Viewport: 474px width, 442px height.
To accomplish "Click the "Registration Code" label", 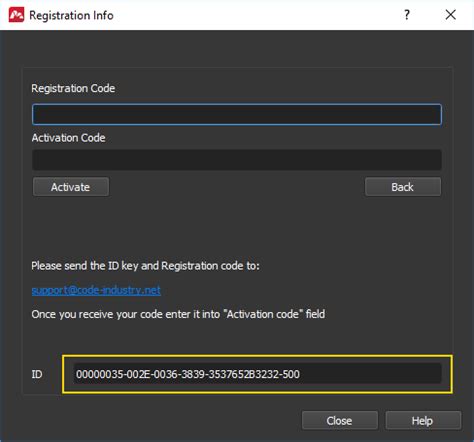I will click(73, 88).
